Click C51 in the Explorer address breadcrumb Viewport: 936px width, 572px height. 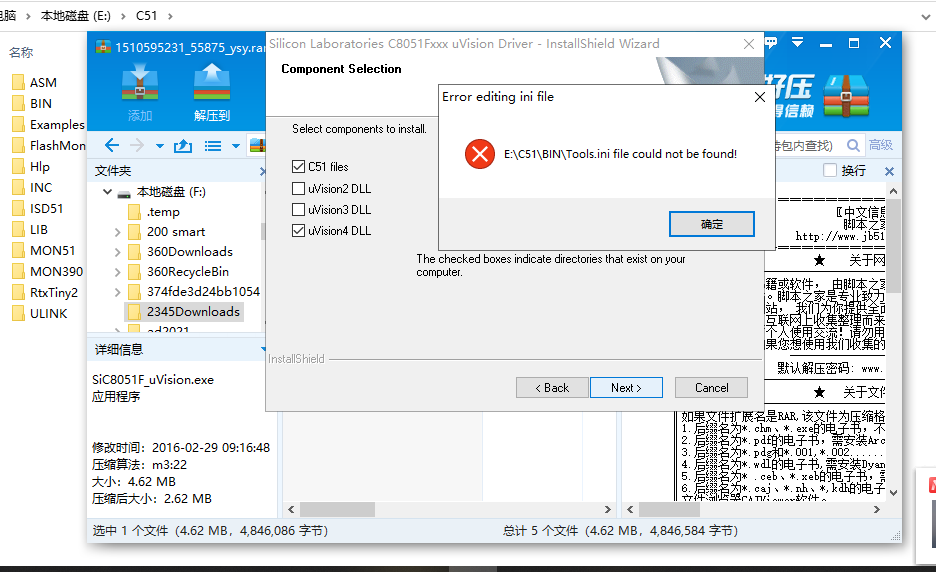146,16
